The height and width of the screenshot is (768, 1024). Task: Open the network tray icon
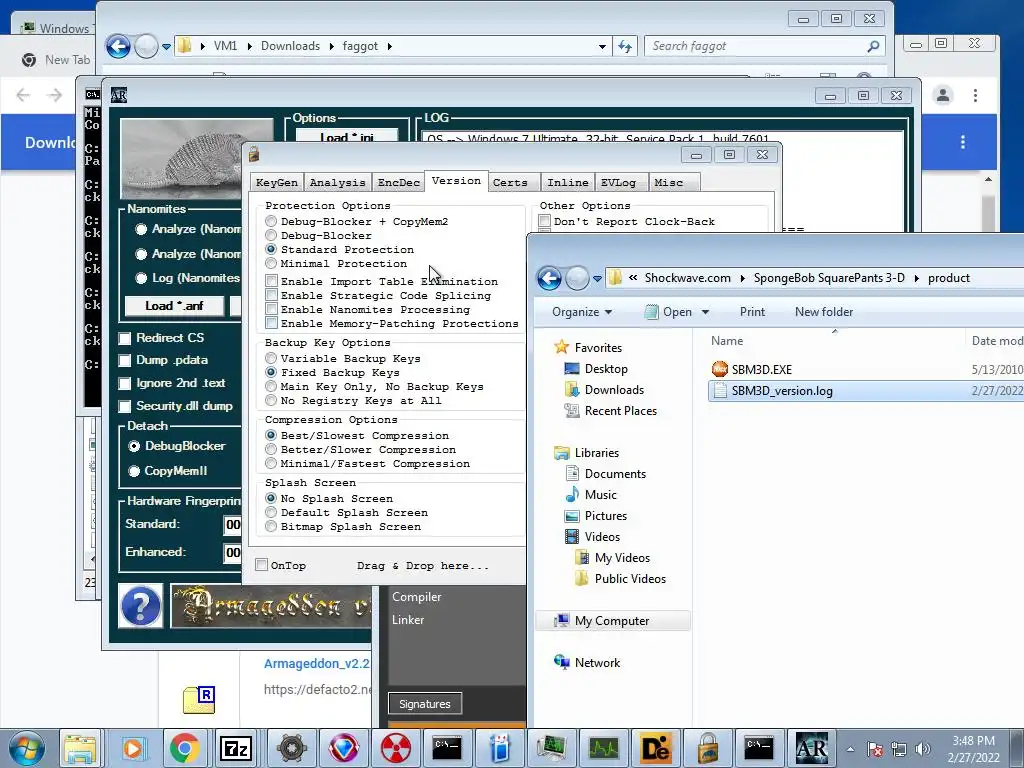coord(899,749)
